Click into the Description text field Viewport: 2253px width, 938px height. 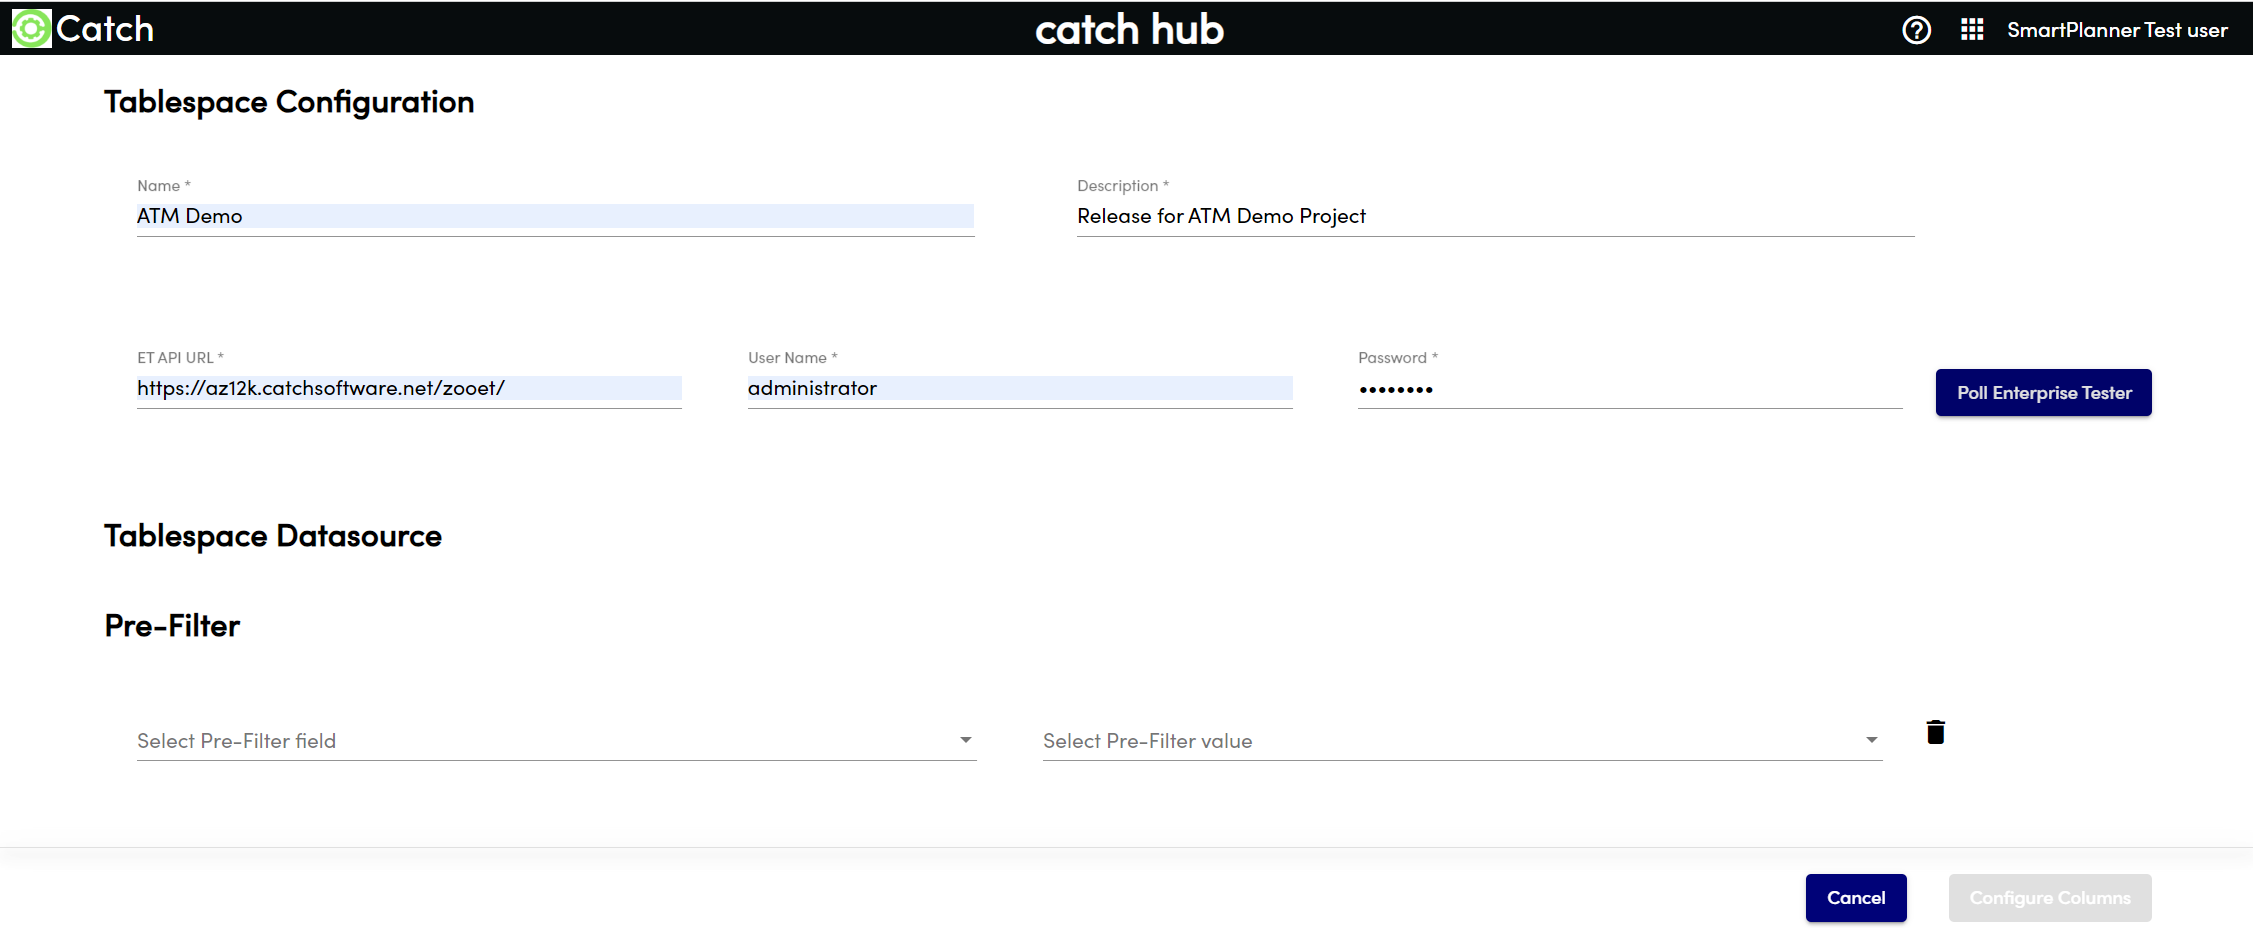(x=1495, y=216)
